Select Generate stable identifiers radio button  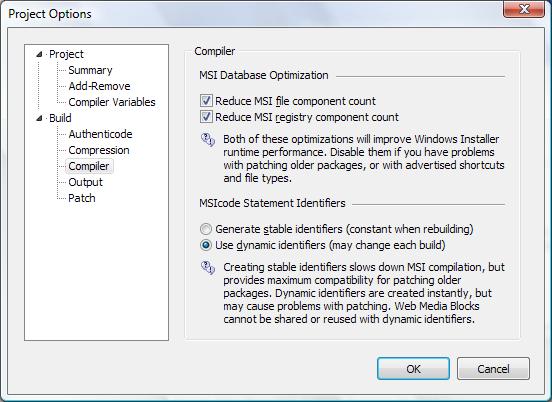pyautogui.click(x=206, y=229)
